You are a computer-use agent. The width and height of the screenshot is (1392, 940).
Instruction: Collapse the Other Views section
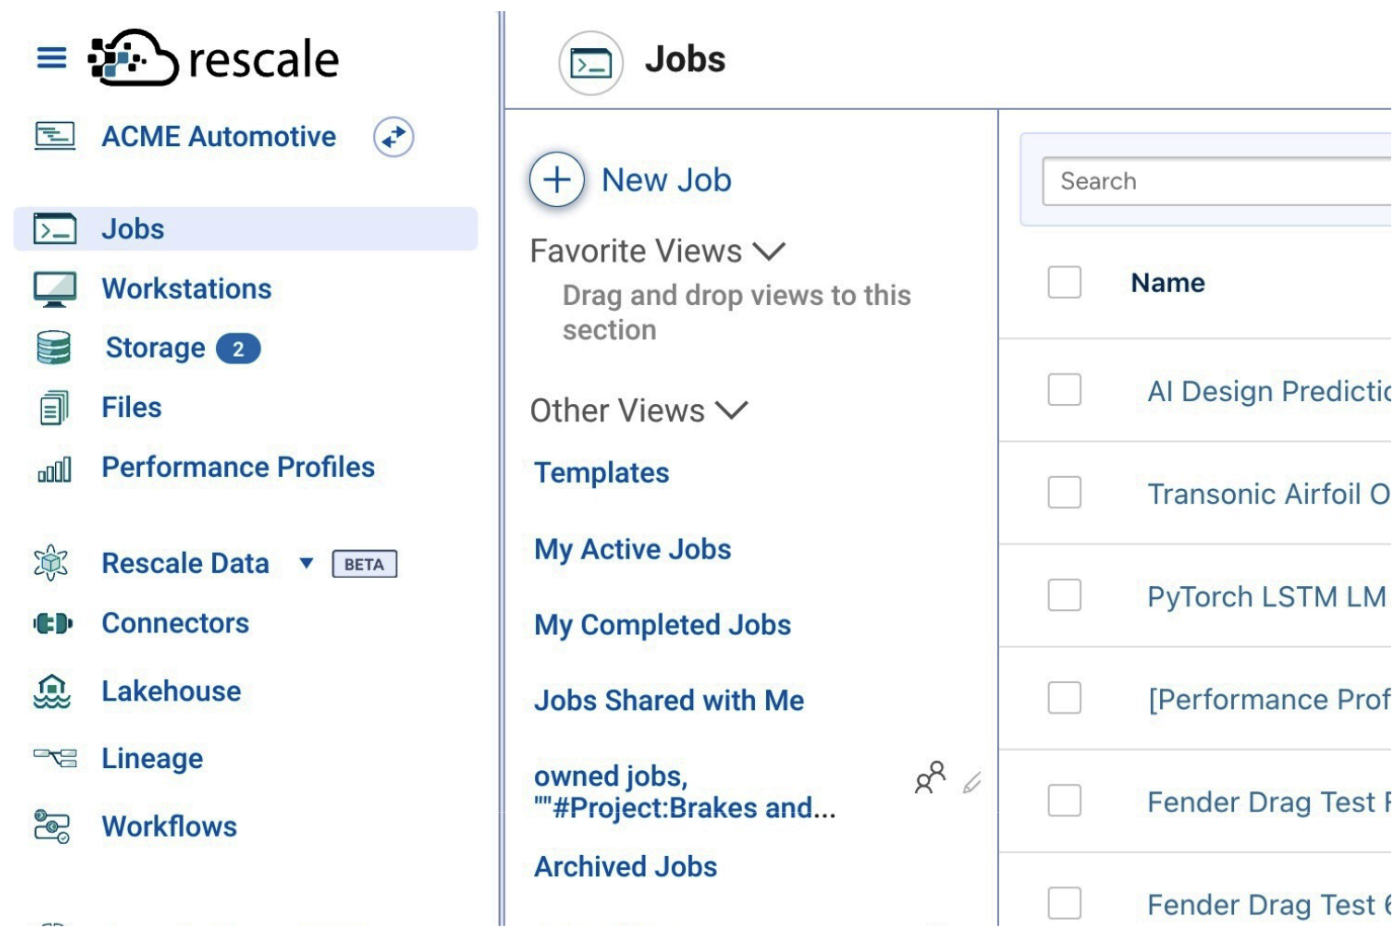[732, 411]
